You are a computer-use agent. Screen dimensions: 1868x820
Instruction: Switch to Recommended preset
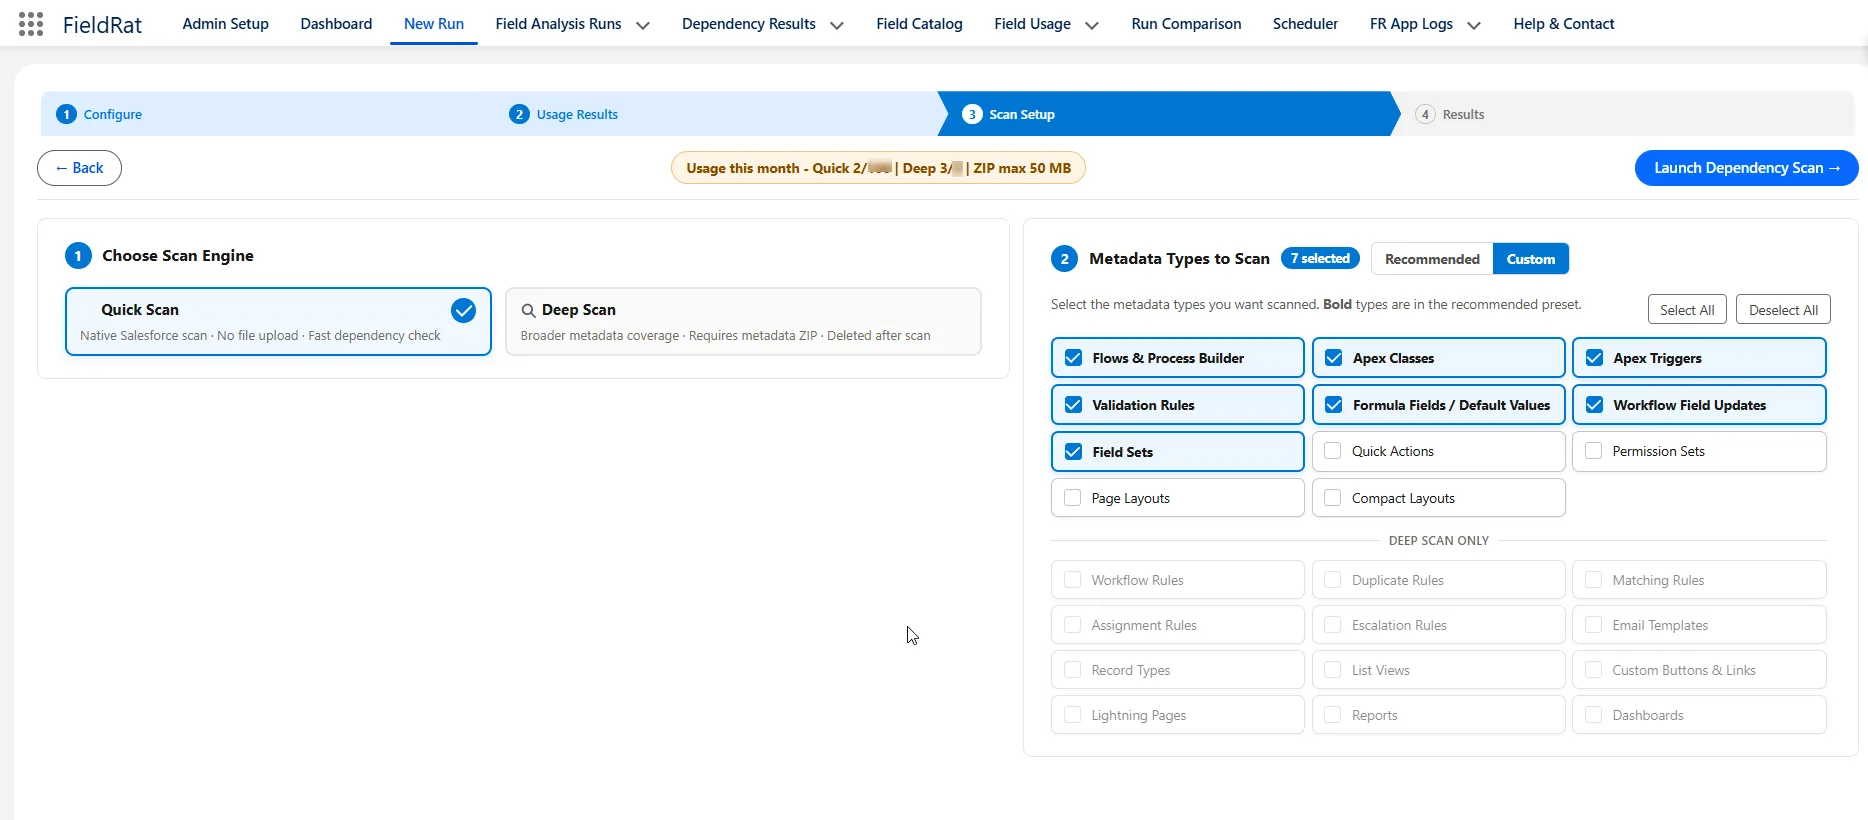coord(1432,259)
